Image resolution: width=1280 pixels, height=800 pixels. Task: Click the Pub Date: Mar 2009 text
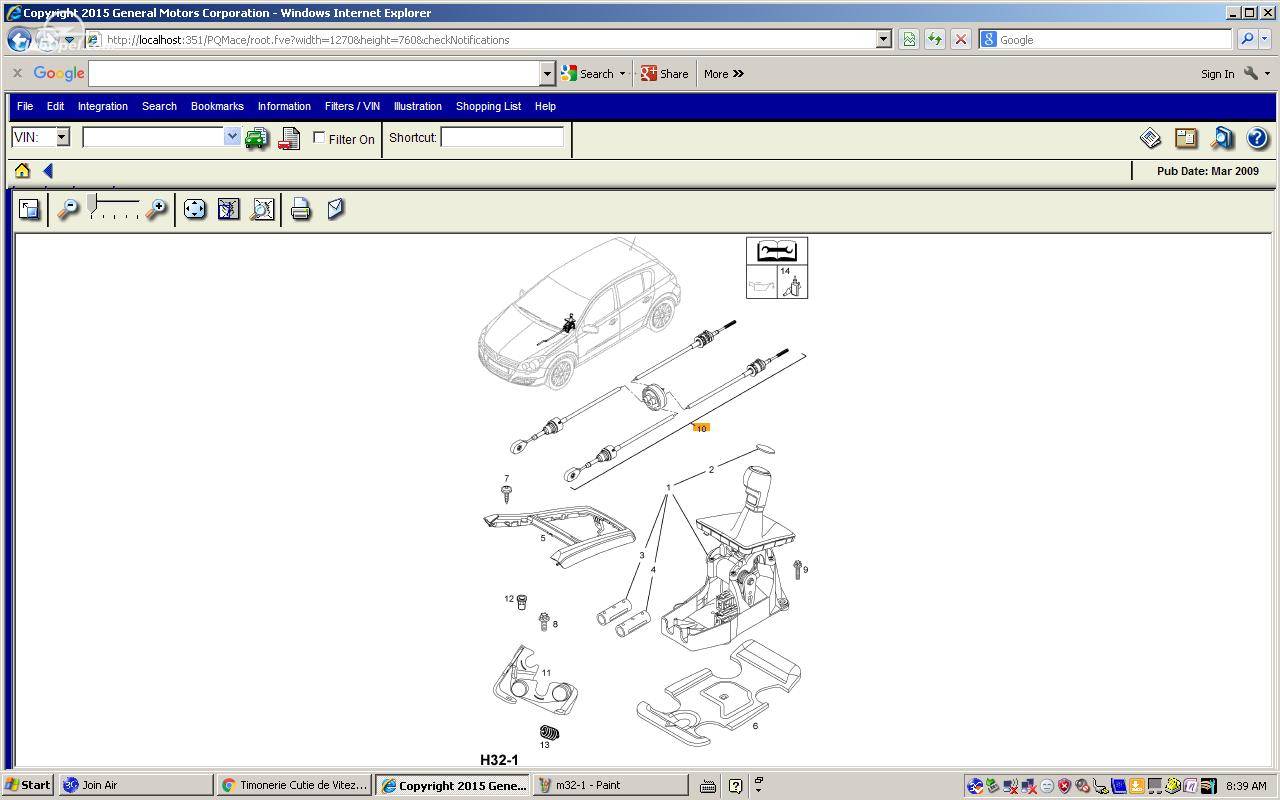(1208, 171)
